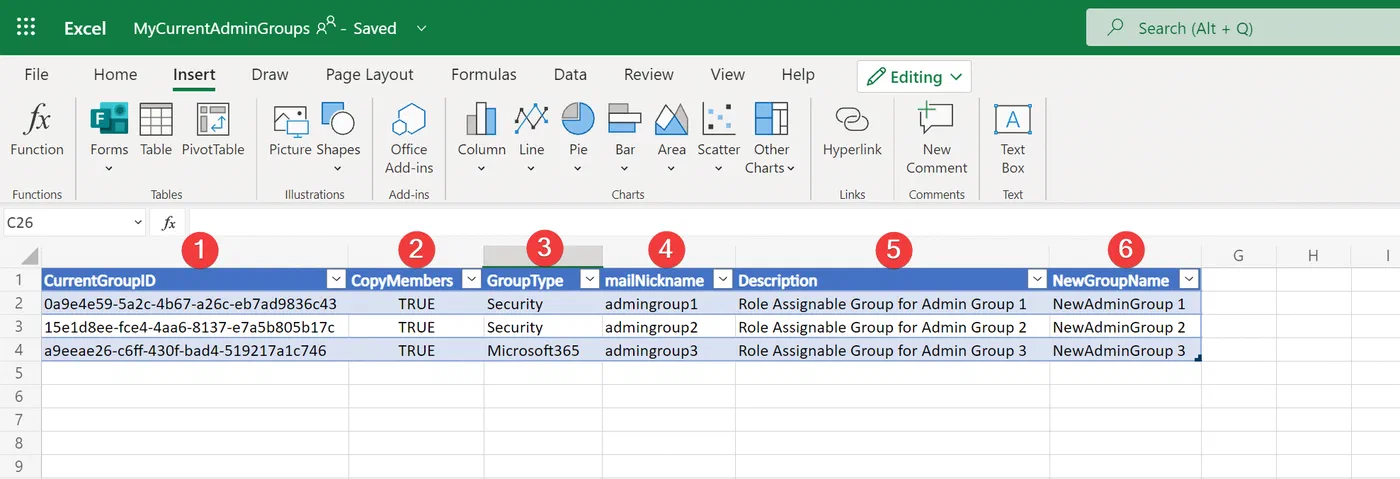Screen dimensions: 1400x479
Task: Select Role Assignable Group for Admin Group 1
Action: (x=893, y=304)
